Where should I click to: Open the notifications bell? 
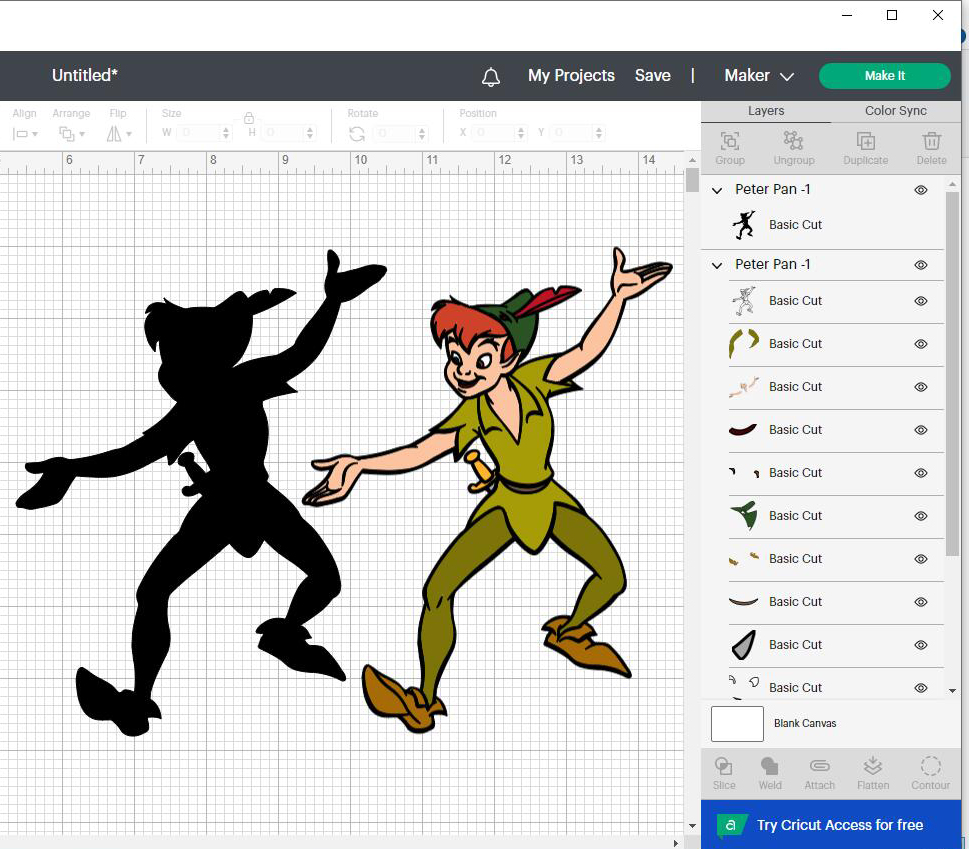[x=491, y=77]
